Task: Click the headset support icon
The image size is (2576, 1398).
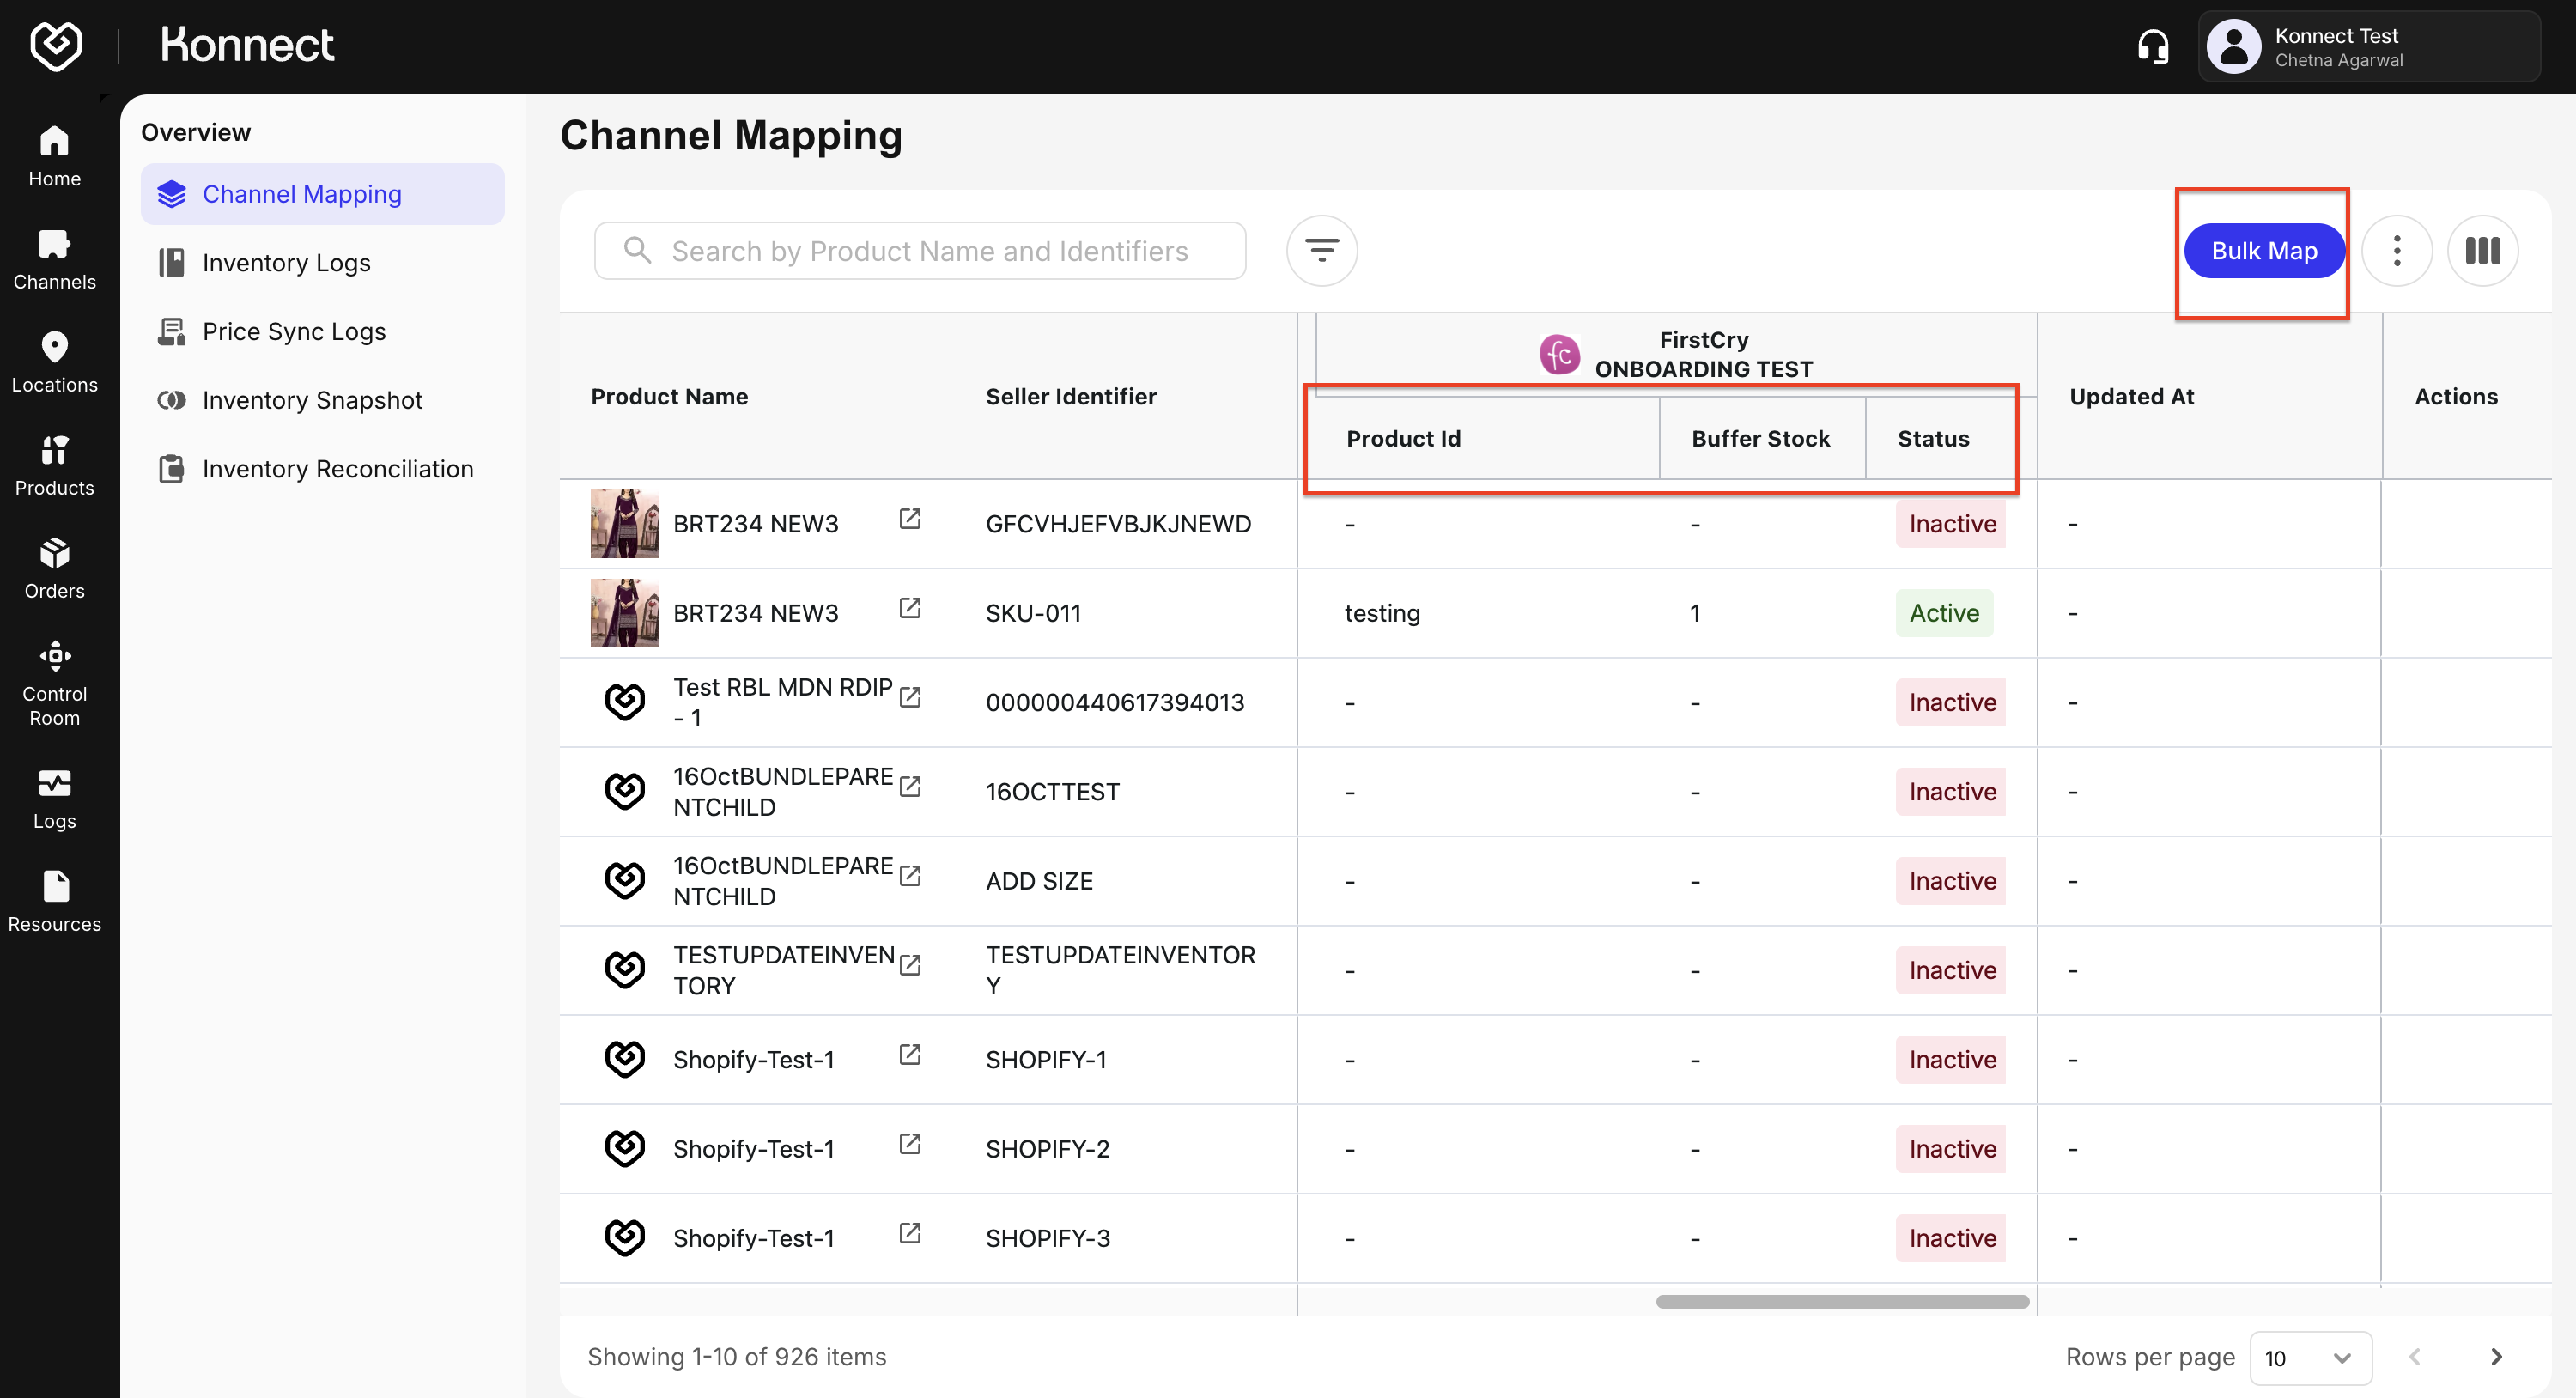Action: pos(2153,46)
